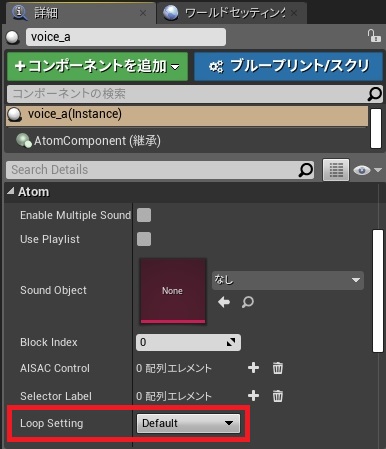386x449 pixels.
Task: Click the sphere icon beside voice_a name field
Action: [13, 37]
